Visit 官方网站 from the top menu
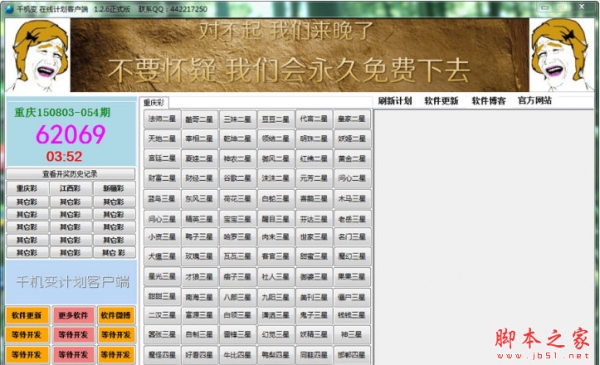600x365 pixels. pos(535,101)
